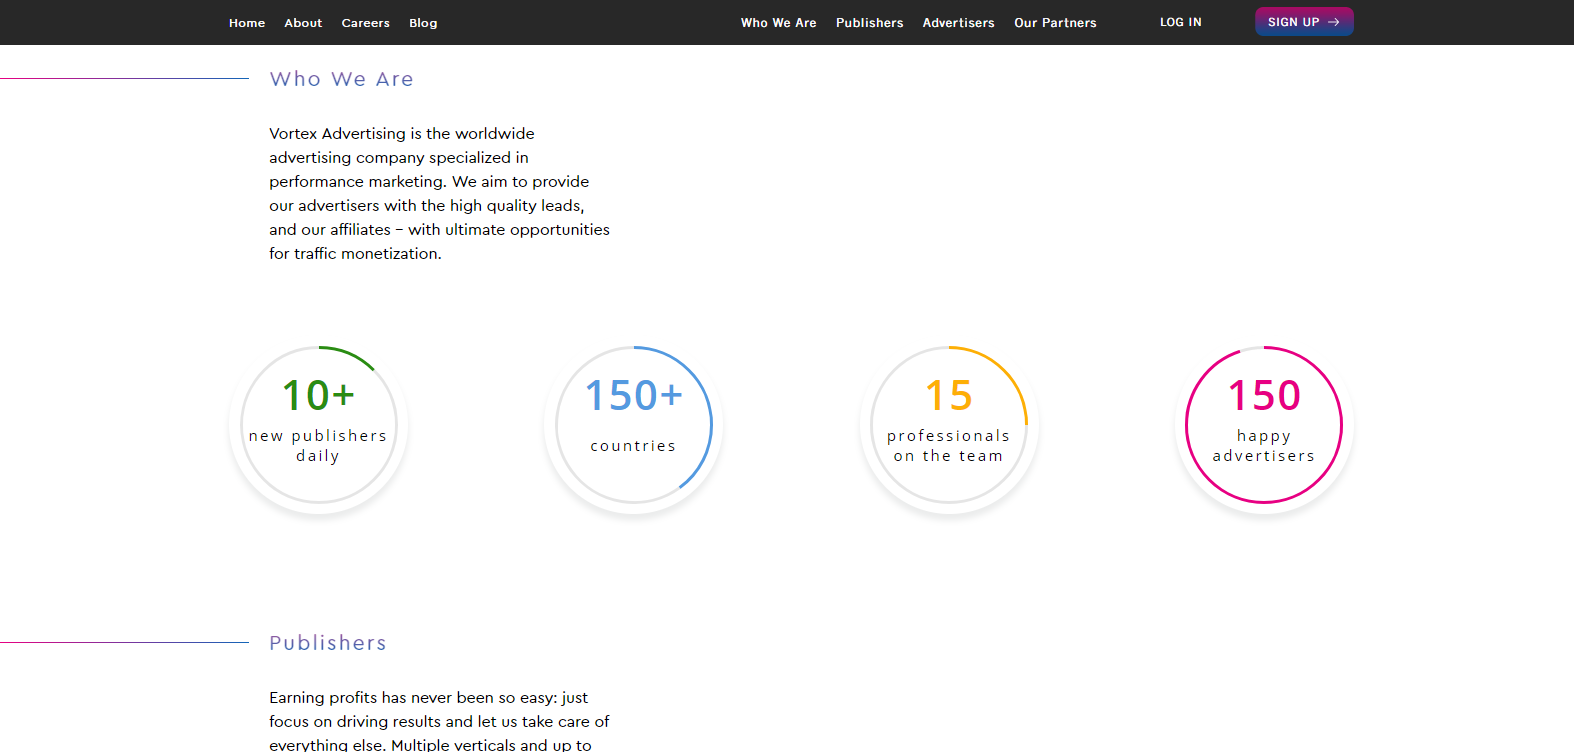
Task: Click the LOG IN link
Action: click(x=1181, y=22)
